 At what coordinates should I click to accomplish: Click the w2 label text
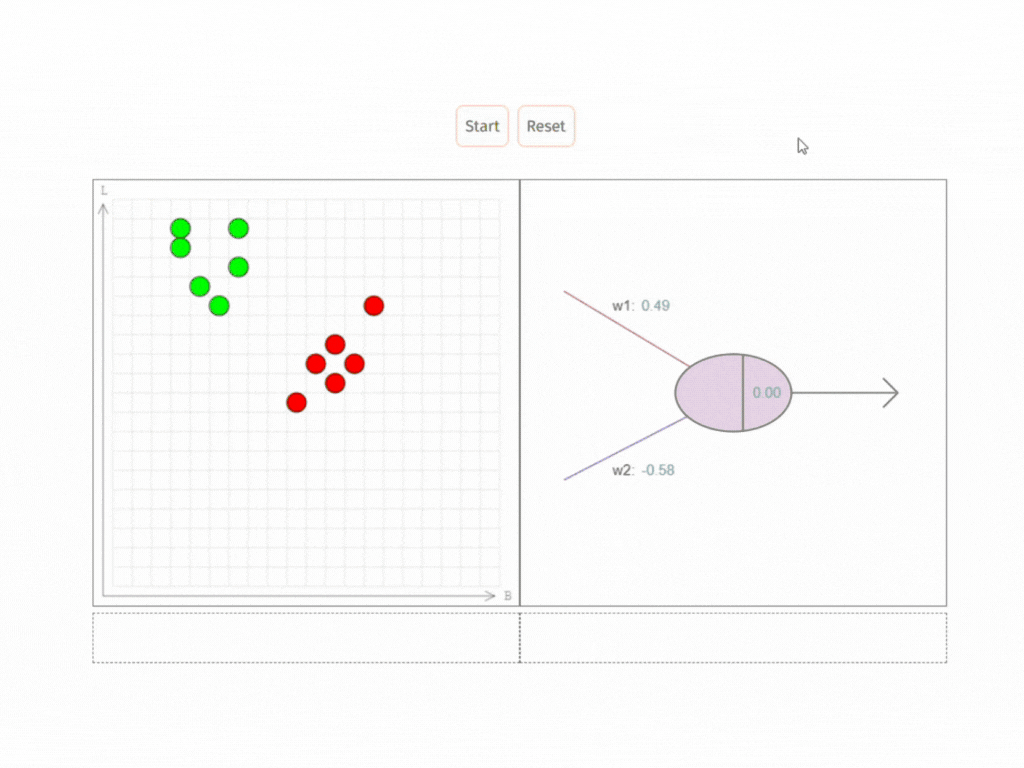(623, 470)
